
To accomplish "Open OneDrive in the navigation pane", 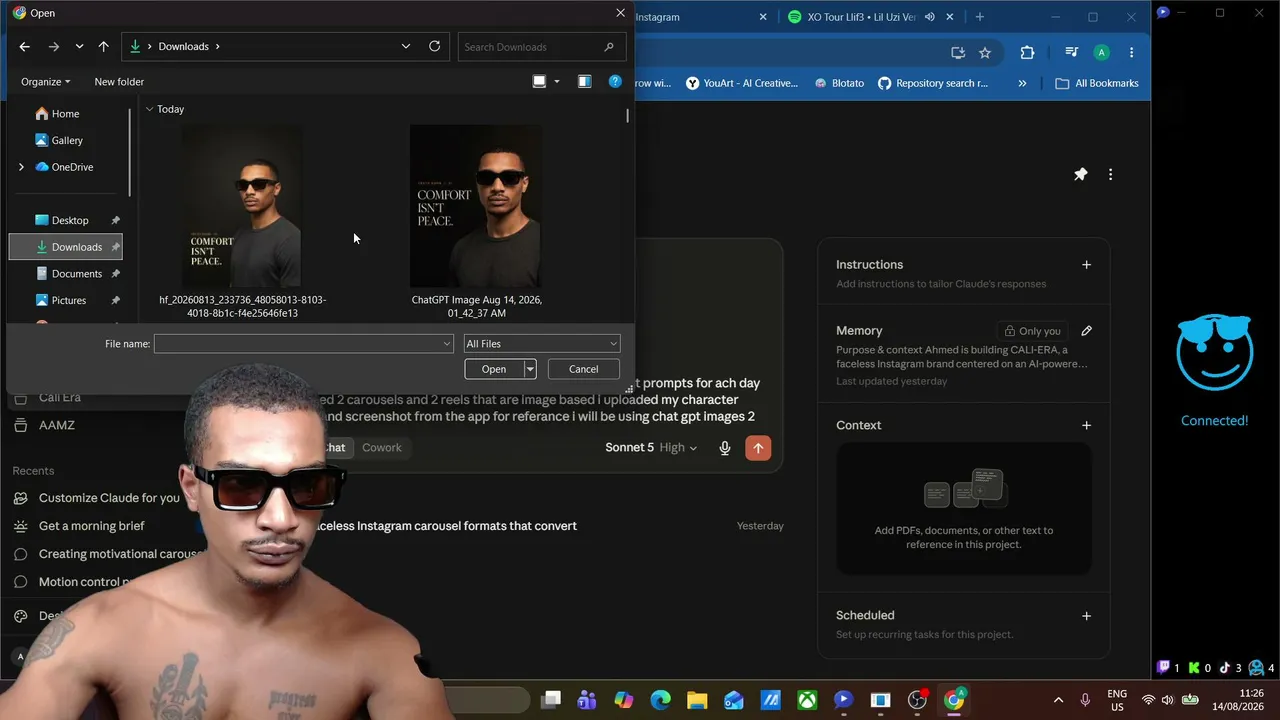I will click(x=72, y=167).
